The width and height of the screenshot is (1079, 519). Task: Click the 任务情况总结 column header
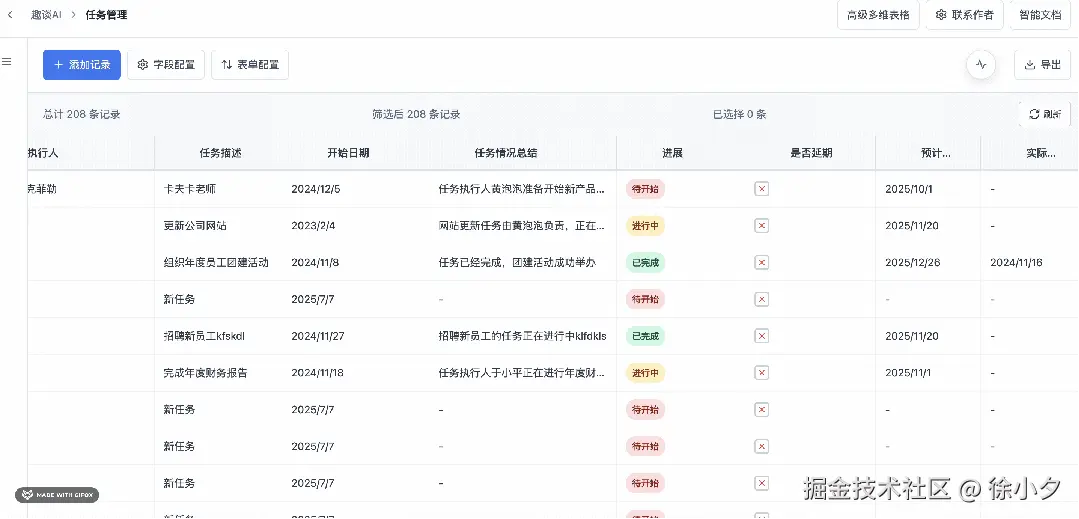[x=506, y=153]
